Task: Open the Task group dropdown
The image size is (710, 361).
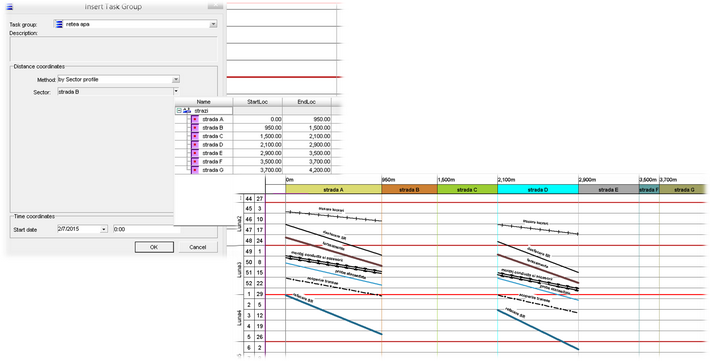Action: pyautogui.click(x=213, y=24)
